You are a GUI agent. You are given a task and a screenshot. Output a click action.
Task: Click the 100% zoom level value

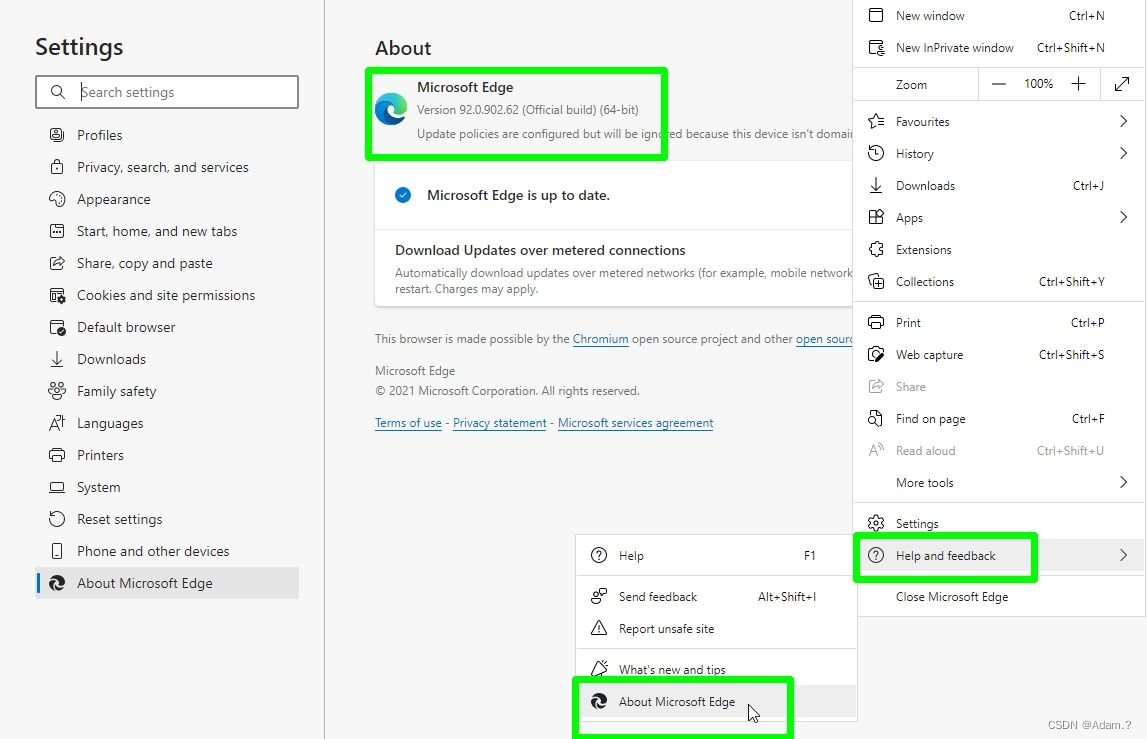coord(1038,84)
